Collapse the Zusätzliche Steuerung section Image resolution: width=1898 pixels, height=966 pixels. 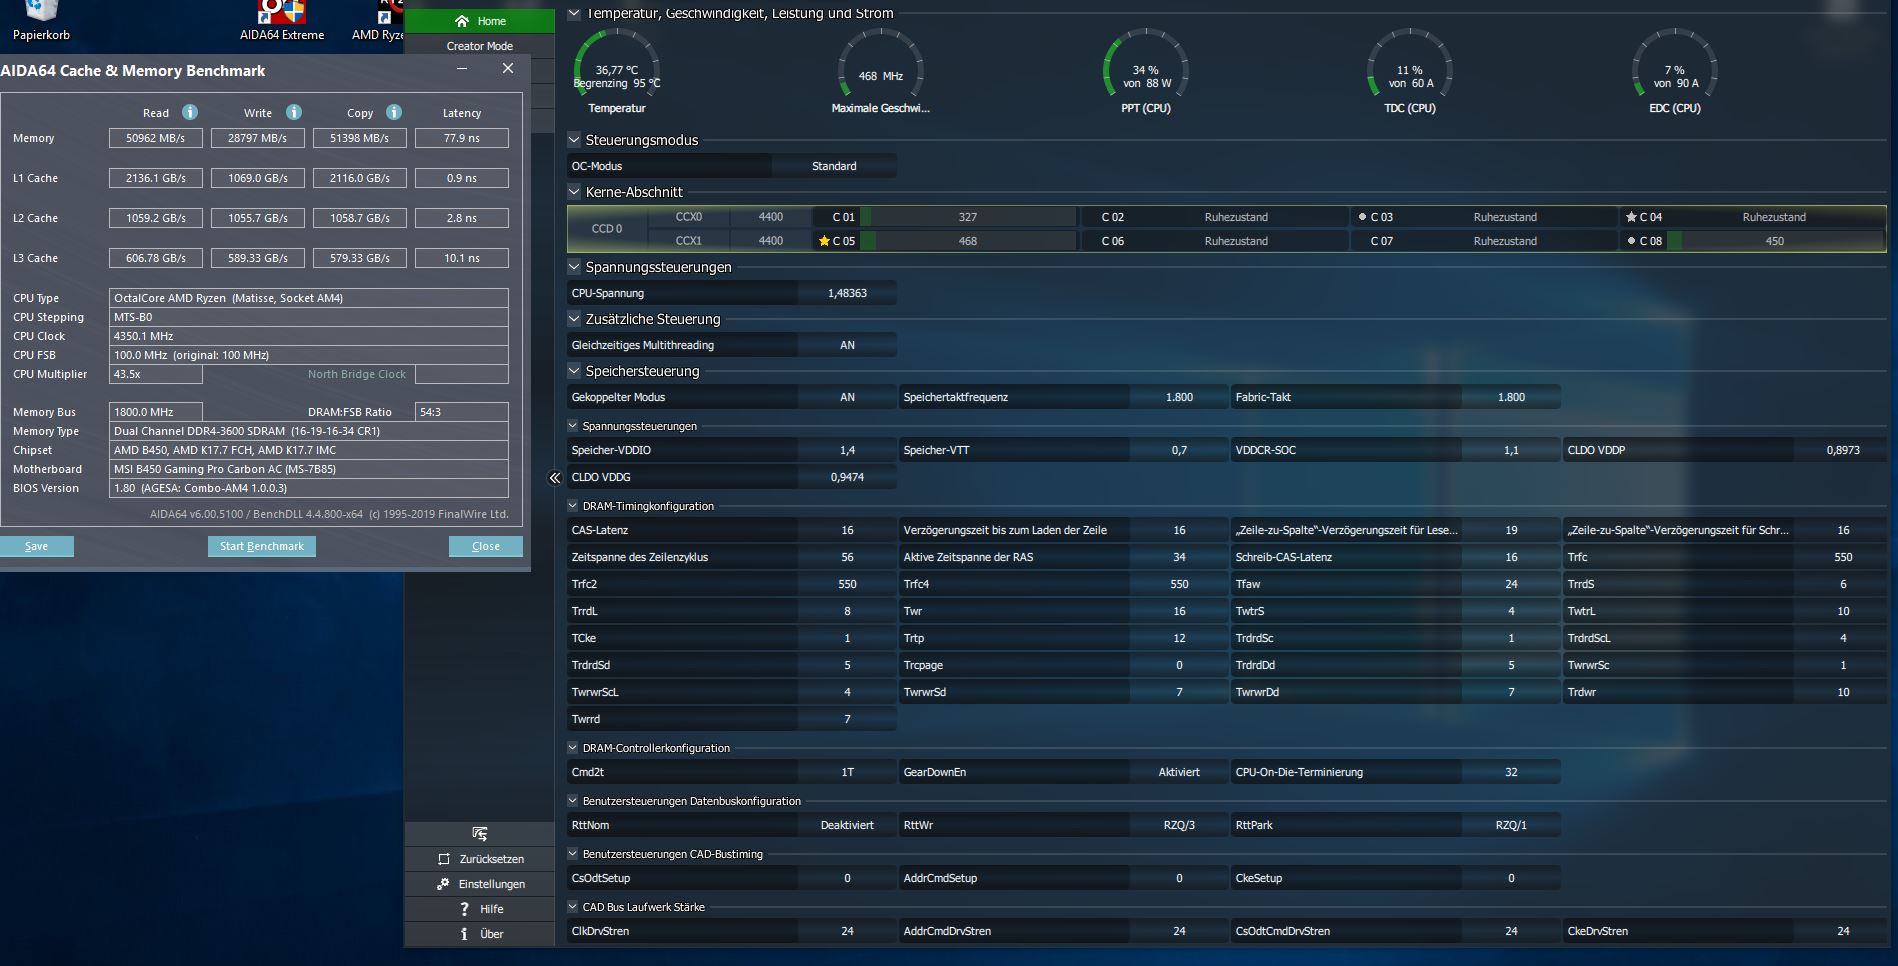tap(574, 319)
